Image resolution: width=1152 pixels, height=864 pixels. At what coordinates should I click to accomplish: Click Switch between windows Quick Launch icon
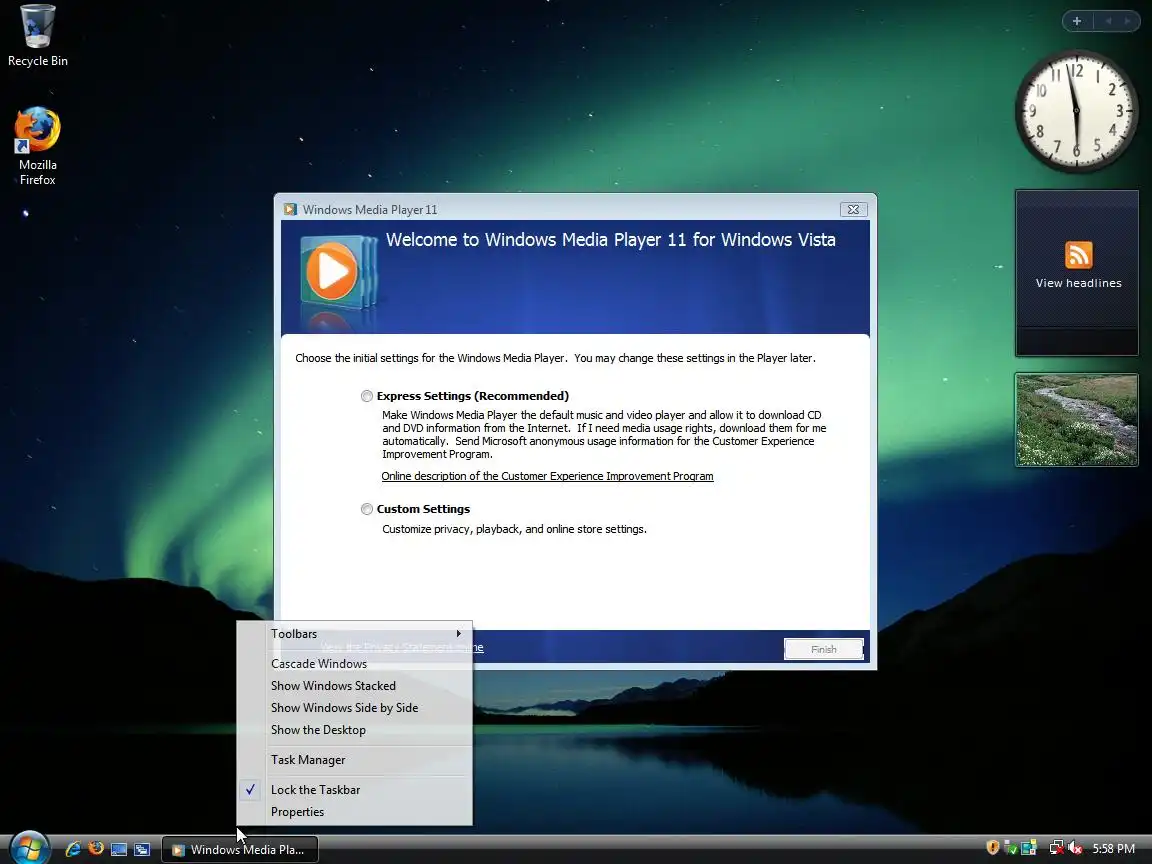tap(142, 849)
